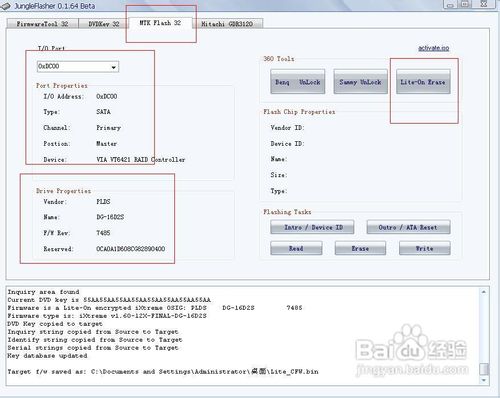Click the 'Inquiry string copied' log line
The width and height of the screenshot is (500, 398).
coord(93,332)
